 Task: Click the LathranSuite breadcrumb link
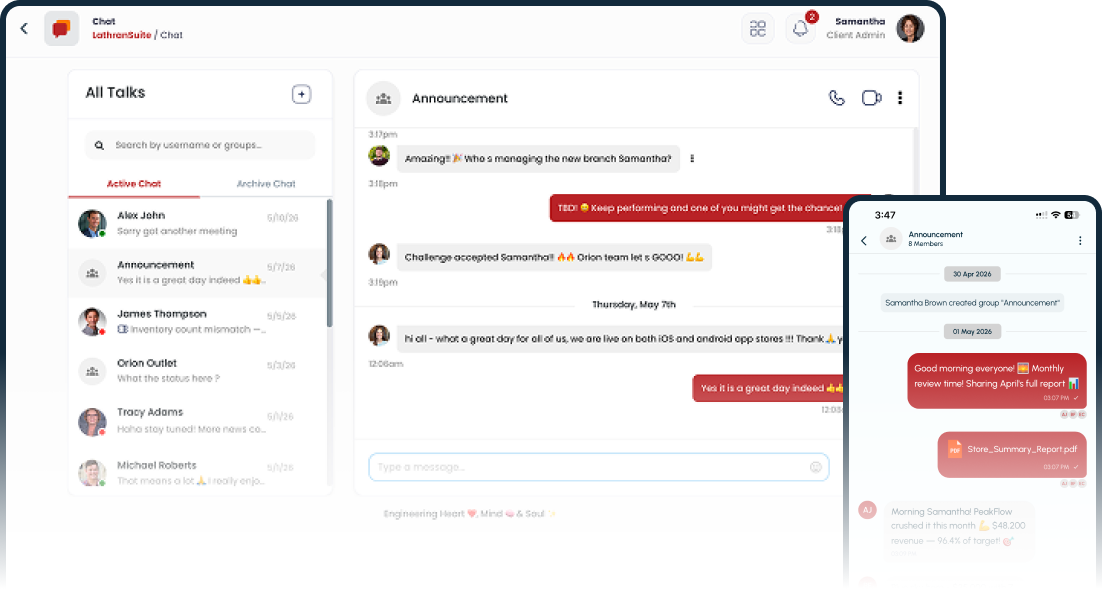pyautogui.click(x=122, y=35)
